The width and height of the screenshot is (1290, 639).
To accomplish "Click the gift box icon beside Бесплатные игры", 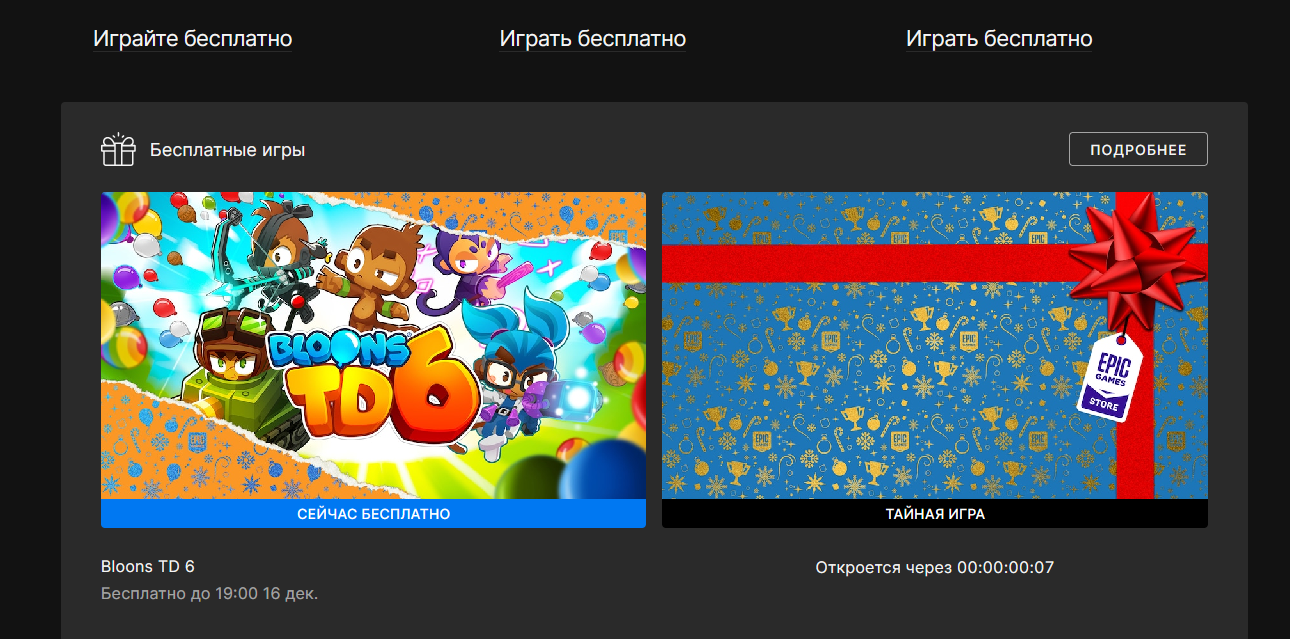I will [x=118, y=150].
